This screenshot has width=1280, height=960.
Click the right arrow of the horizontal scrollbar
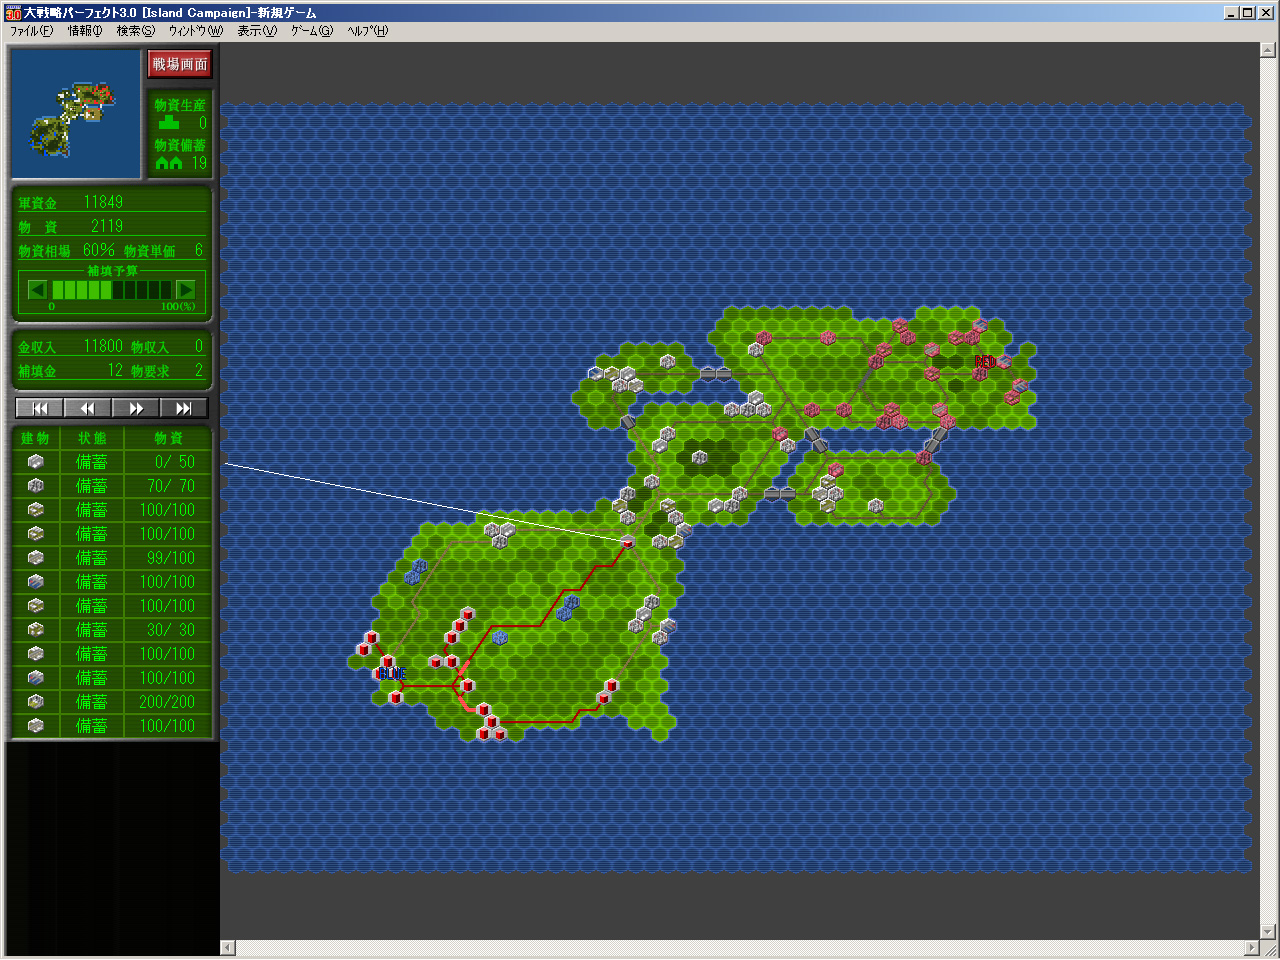pos(1252,948)
